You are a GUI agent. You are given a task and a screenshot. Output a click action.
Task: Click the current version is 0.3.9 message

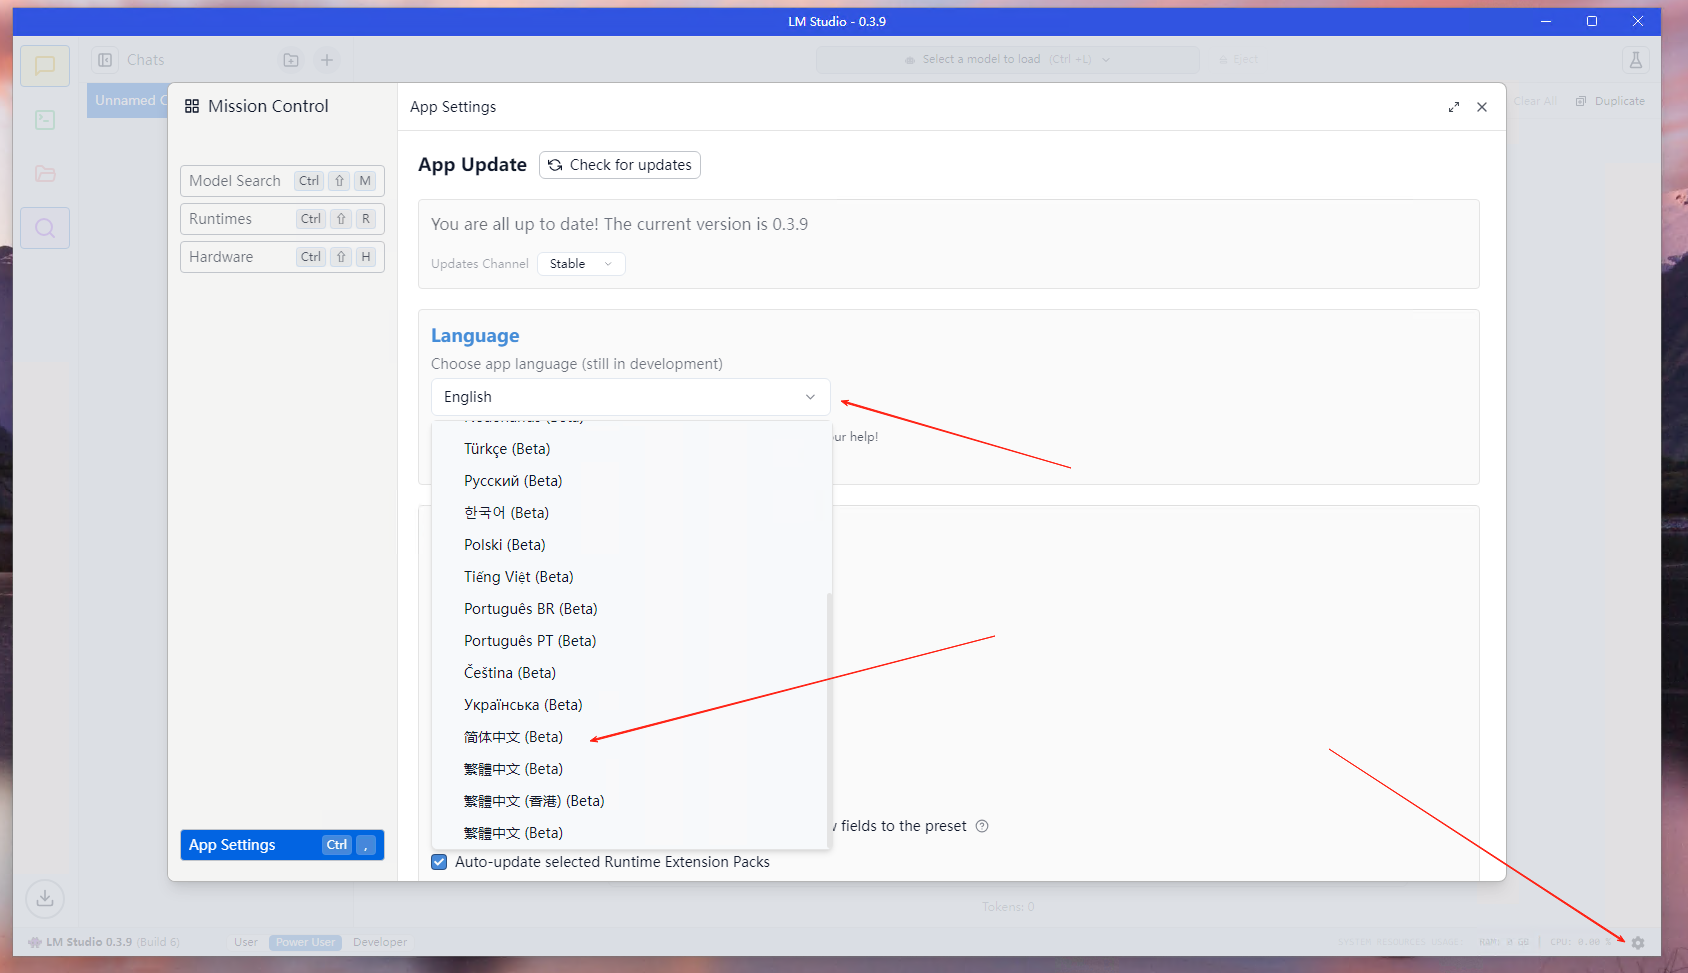tap(619, 224)
